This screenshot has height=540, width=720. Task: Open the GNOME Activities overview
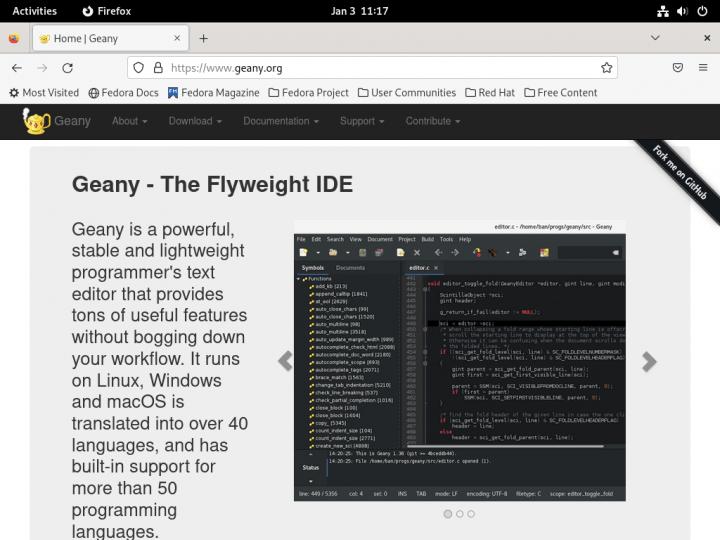point(34,11)
